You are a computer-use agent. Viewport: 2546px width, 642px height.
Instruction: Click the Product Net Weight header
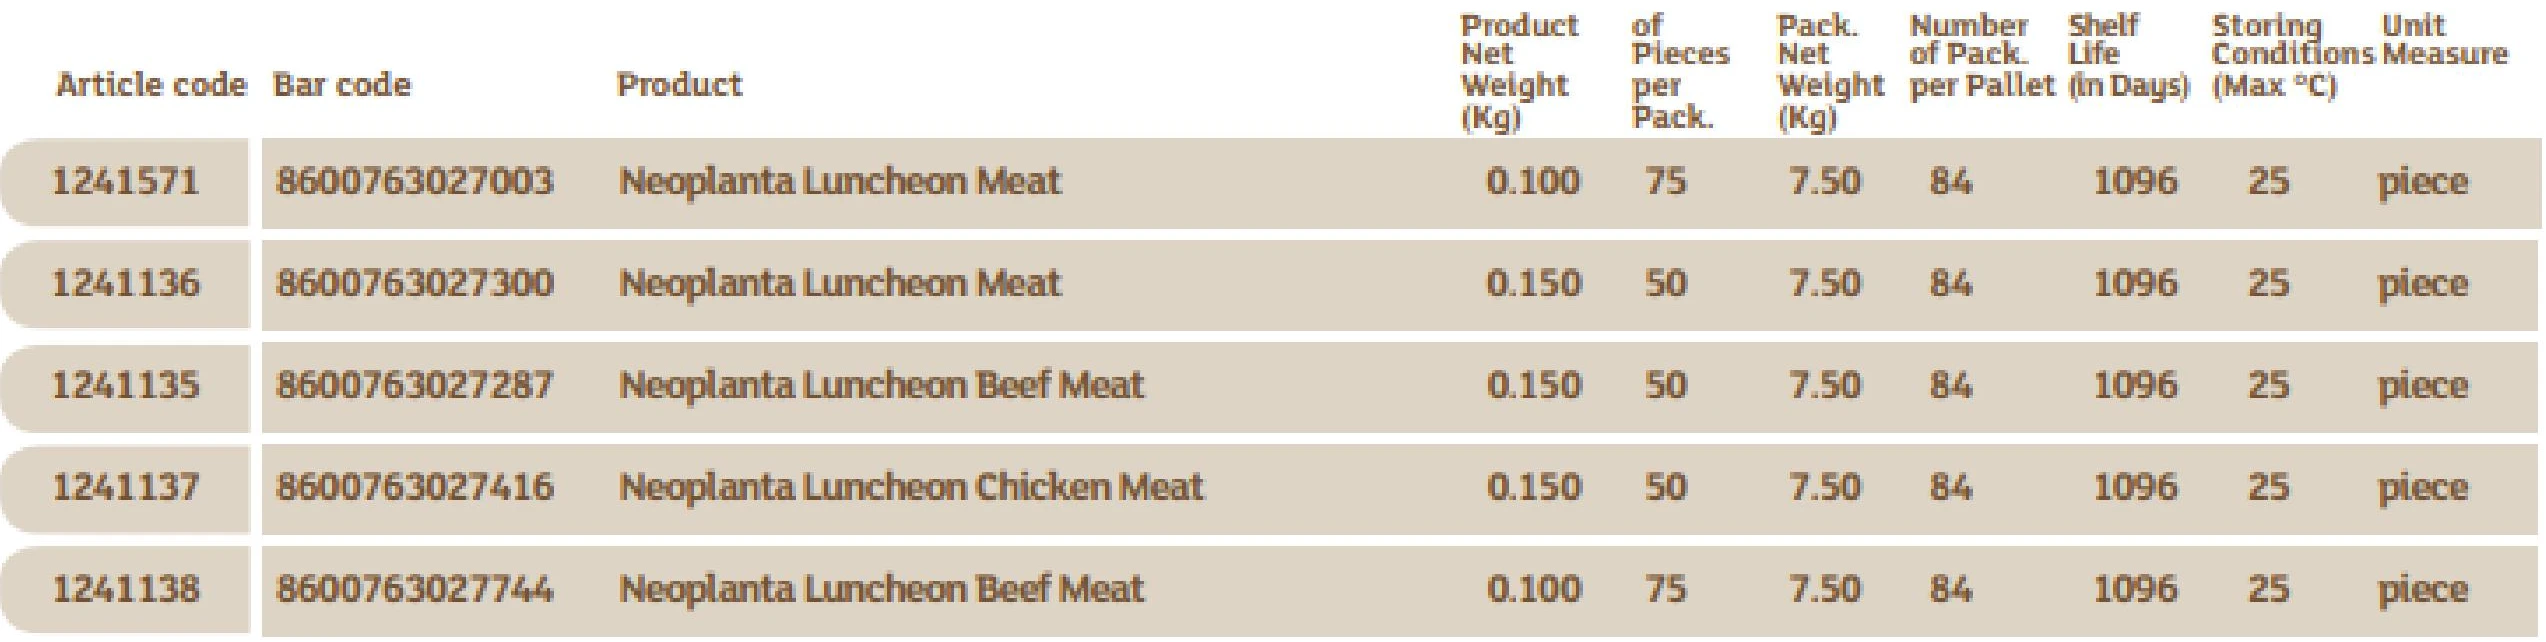pos(1519,71)
